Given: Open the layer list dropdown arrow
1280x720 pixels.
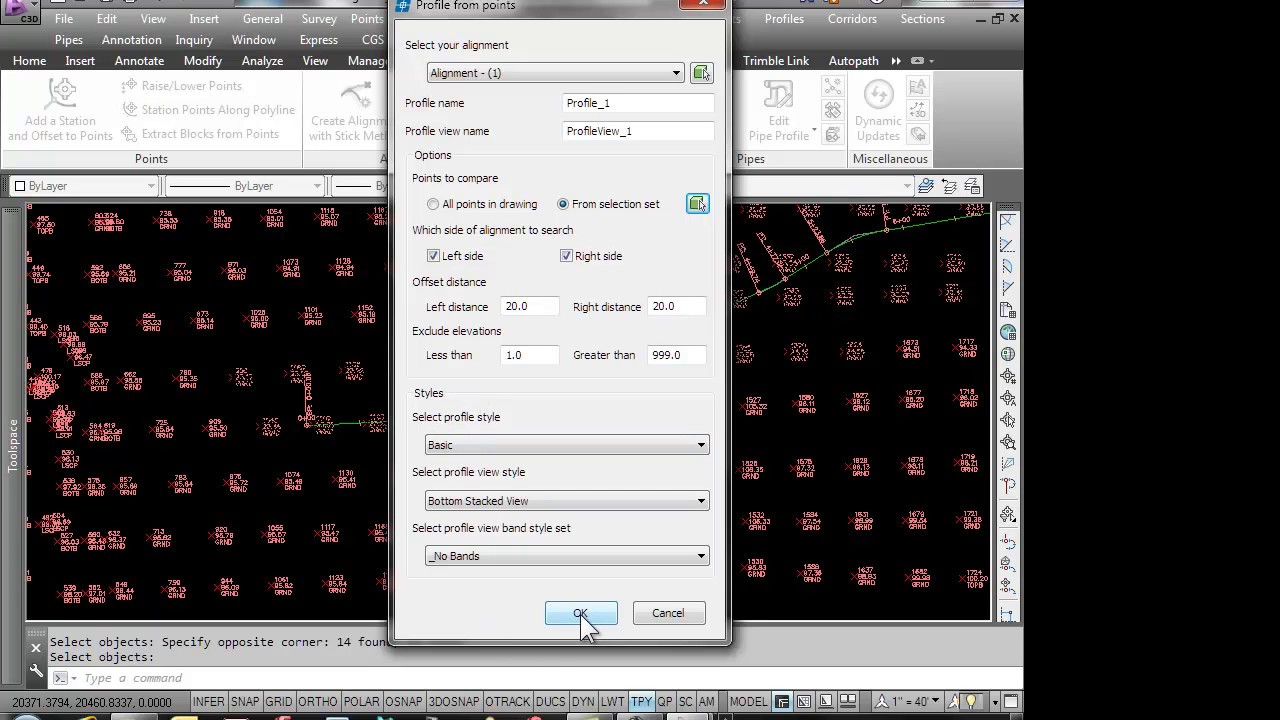Looking at the screenshot, I should point(907,186).
